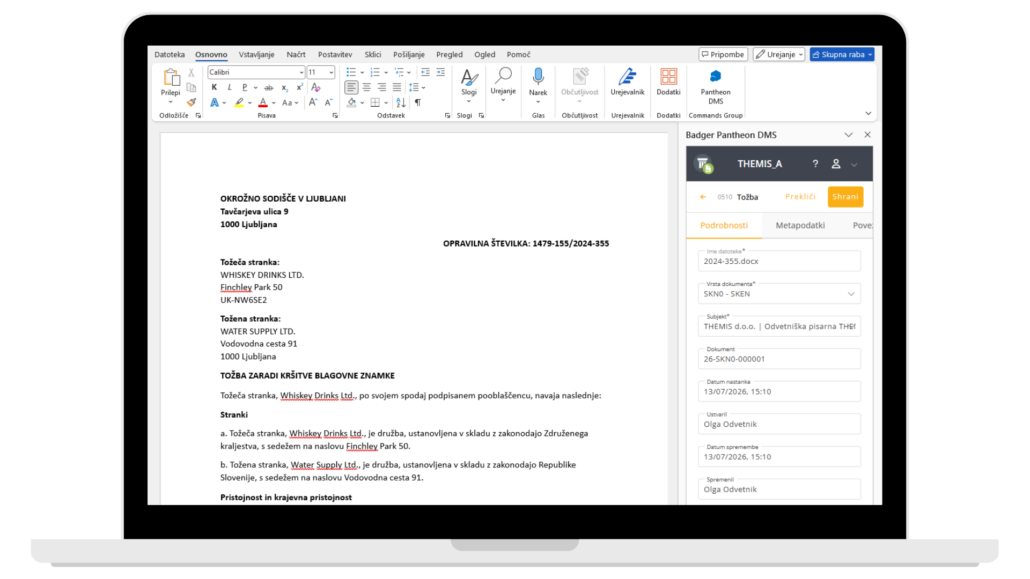Switch to Metapodatki tab in DMS panel

tap(800, 225)
